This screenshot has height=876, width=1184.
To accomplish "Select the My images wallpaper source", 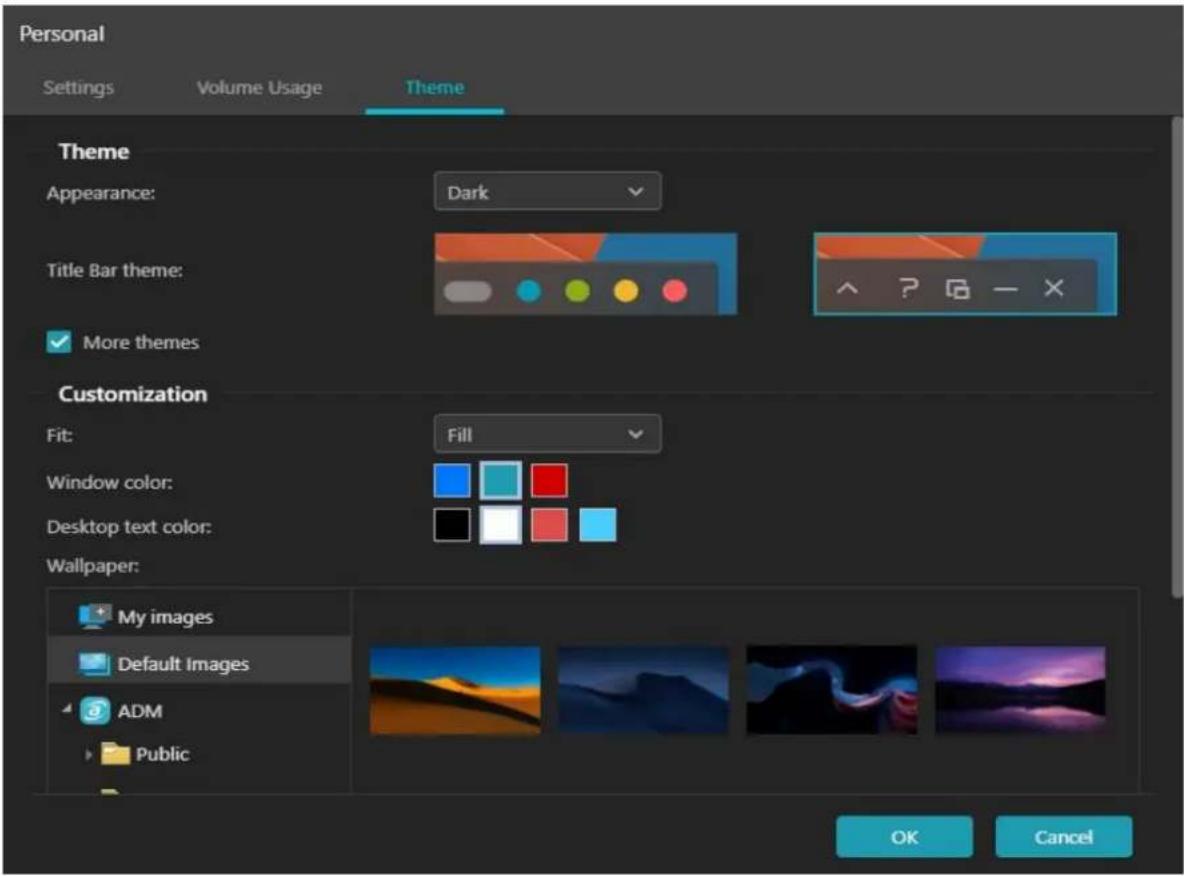I will pyautogui.click(x=164, y=617).
